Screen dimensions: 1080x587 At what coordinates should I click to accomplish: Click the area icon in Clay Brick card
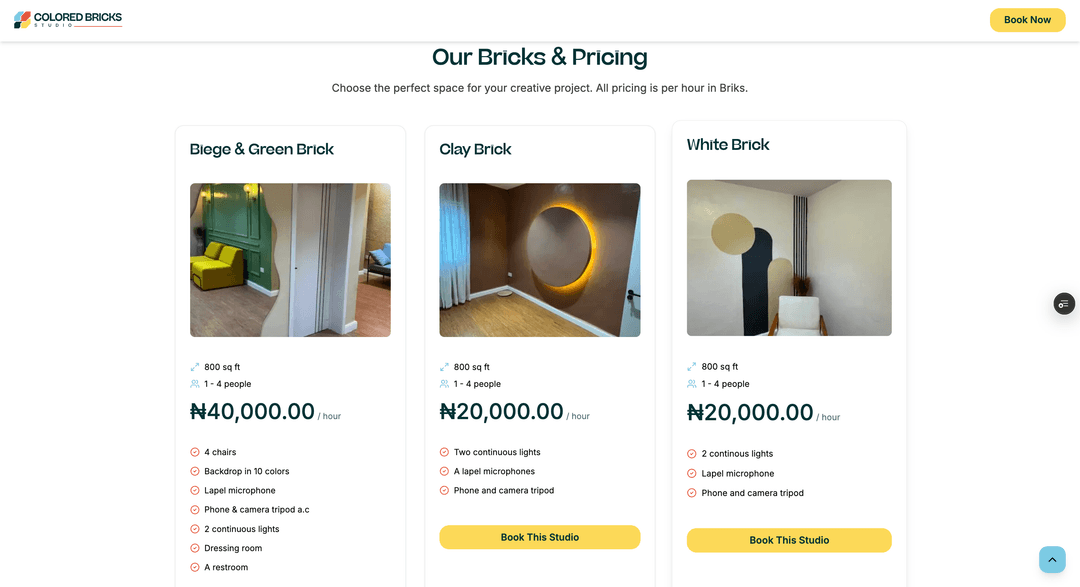pyautogui.click(x=445, y=367)
